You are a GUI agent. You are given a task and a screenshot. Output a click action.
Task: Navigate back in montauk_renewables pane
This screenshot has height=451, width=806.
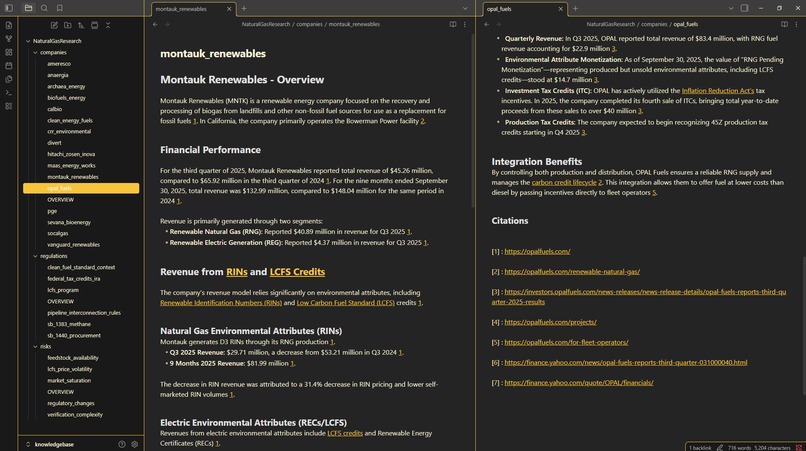coord(155,24)
